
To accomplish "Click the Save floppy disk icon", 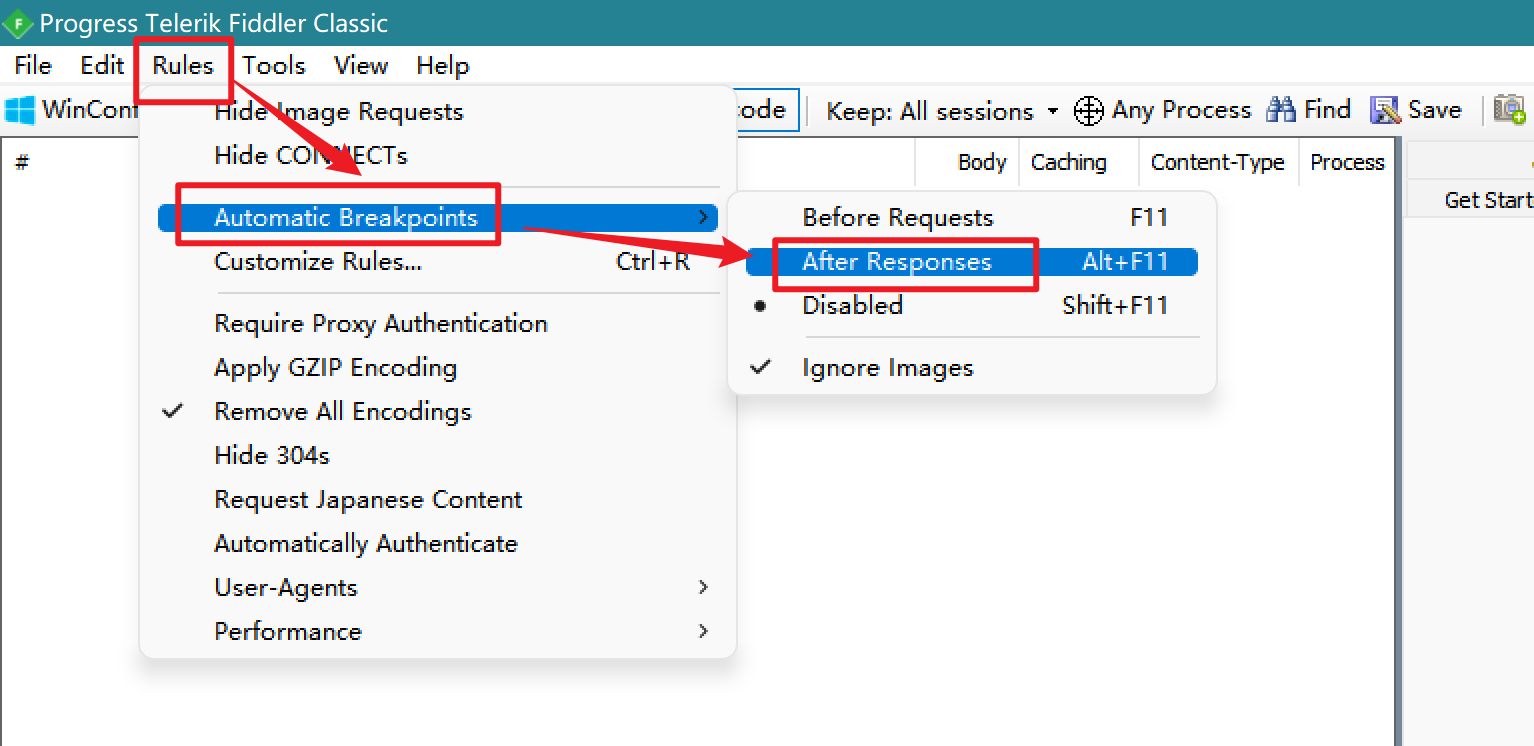I will (x=1385, y=110).
